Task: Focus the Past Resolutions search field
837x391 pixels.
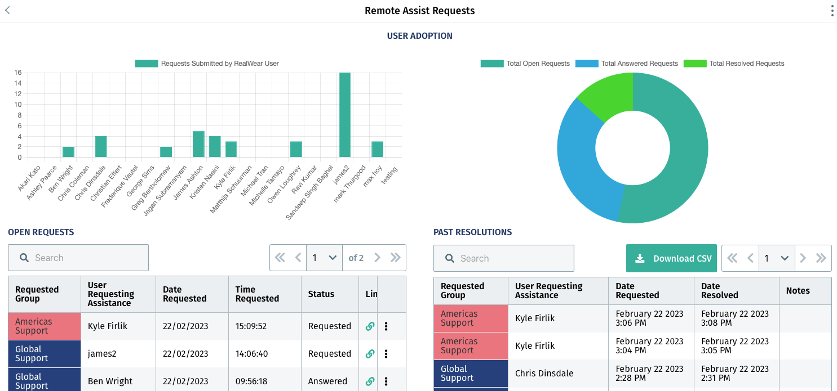Action: [x=504, y=259]
